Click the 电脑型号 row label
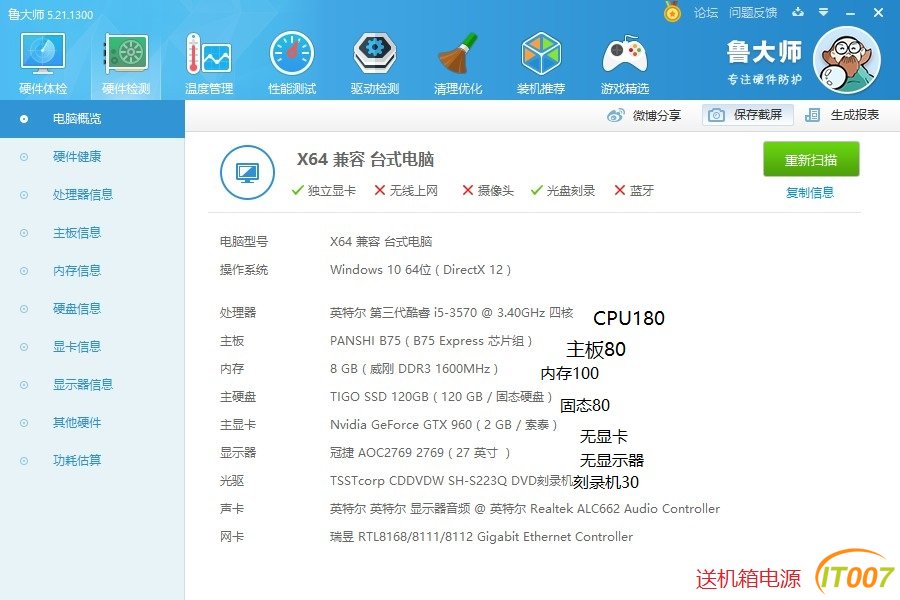Image resolution: width=900 pixels, height=600 pixels. pos(244,242)
